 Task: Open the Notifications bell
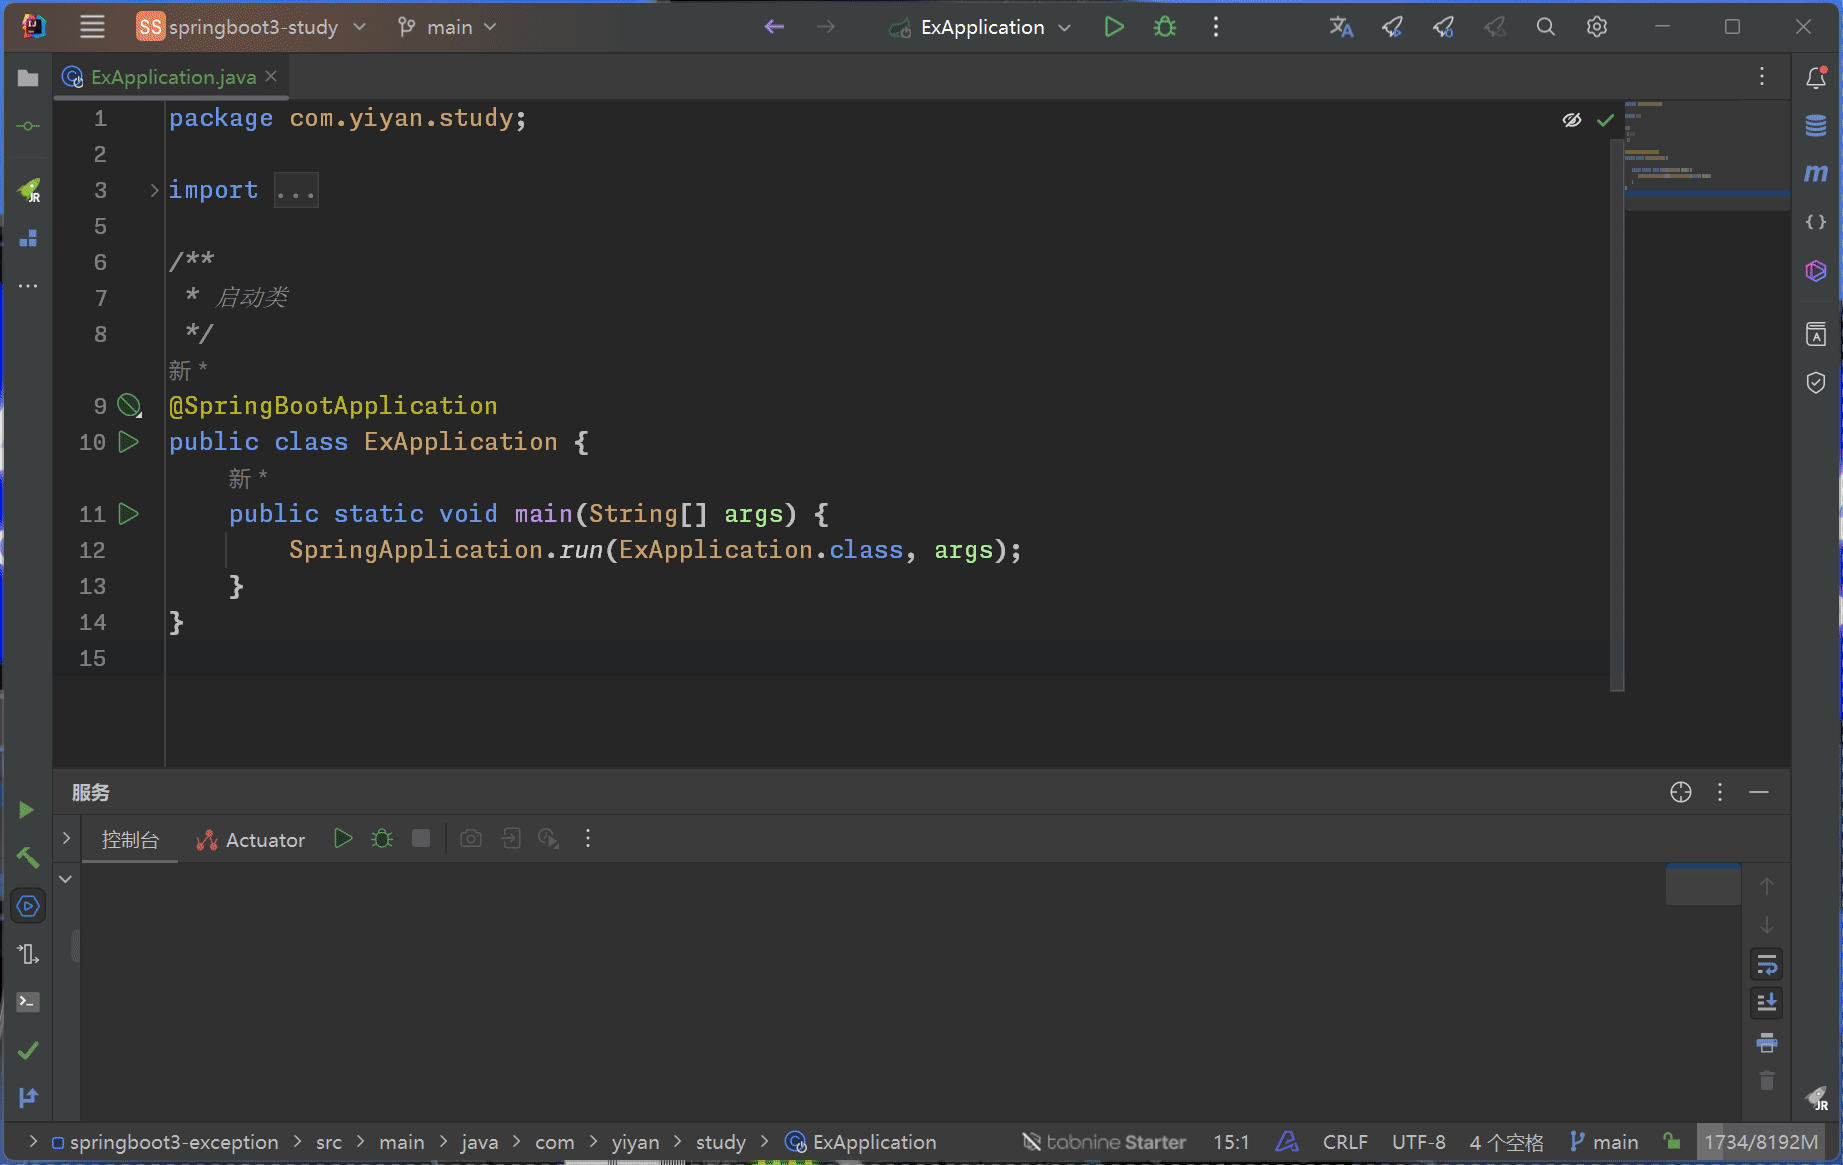pos(1816,77)
